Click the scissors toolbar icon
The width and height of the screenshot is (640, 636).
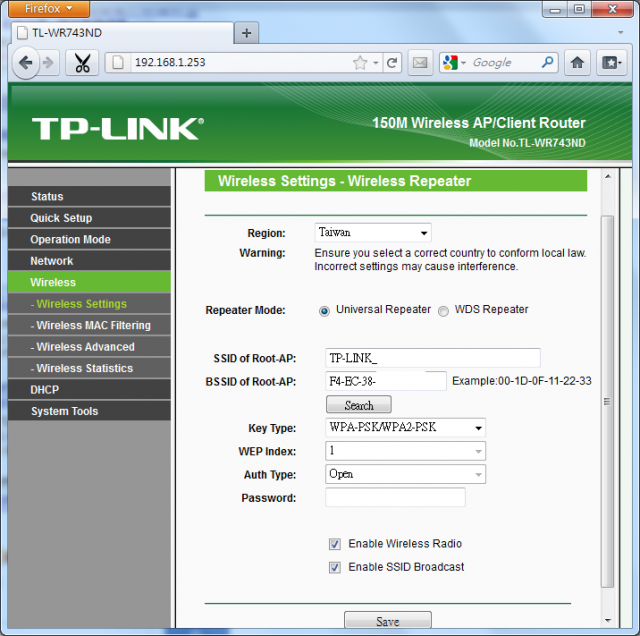click(x=82, y=63)
